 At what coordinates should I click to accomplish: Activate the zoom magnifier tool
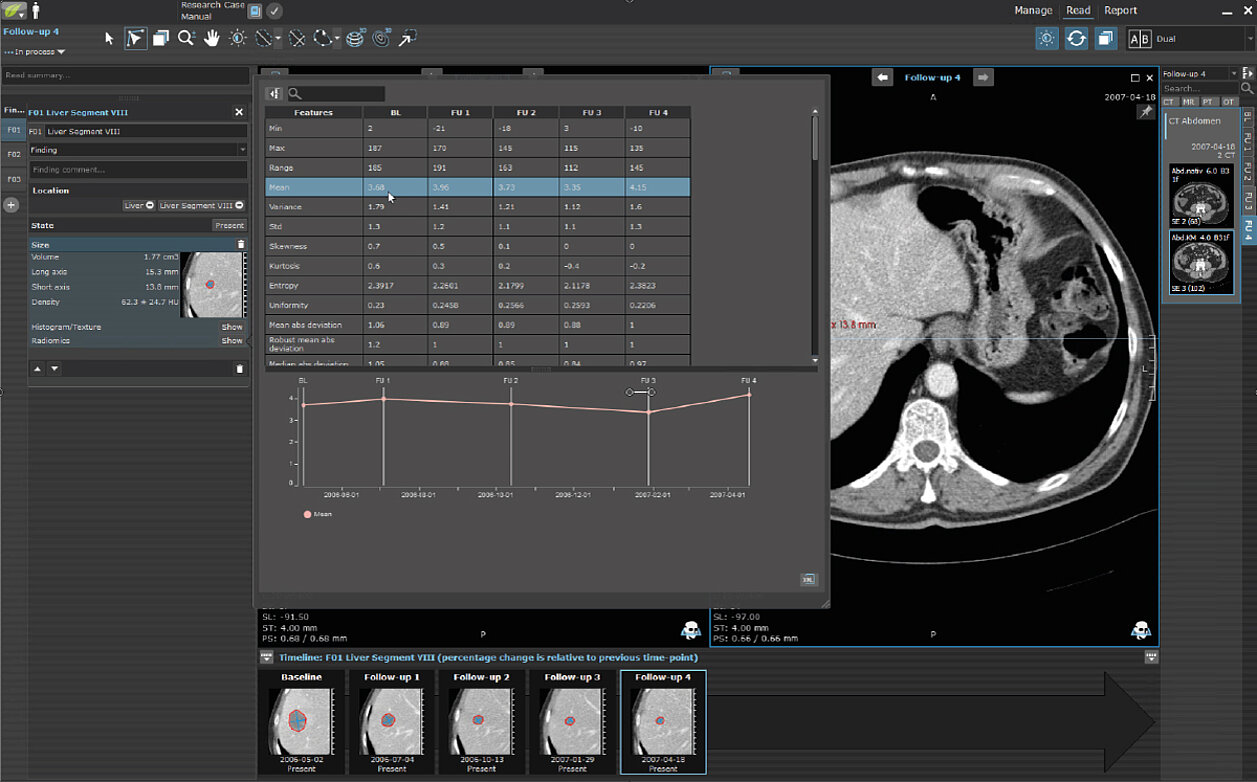pyautogui.click(x=186, y=39)
